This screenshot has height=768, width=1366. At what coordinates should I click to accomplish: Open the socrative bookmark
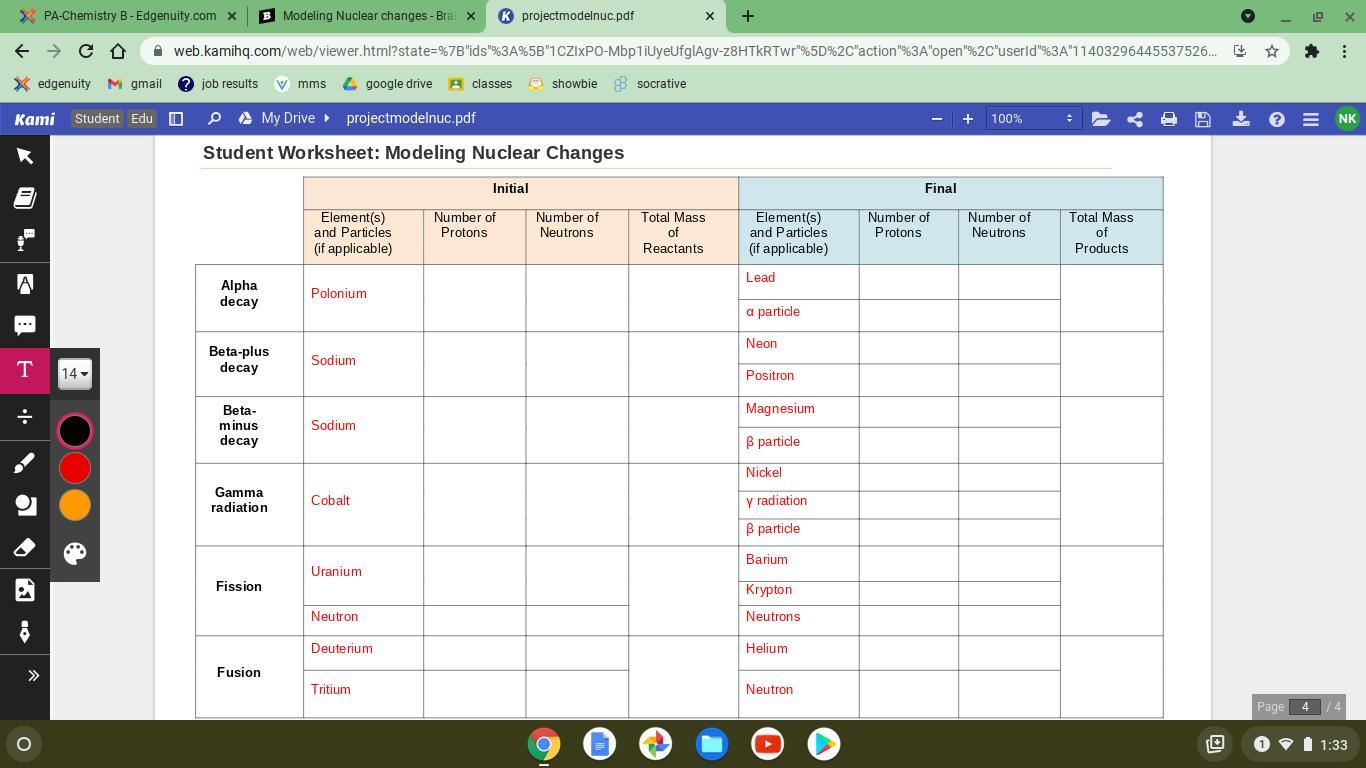click(649, 84)
